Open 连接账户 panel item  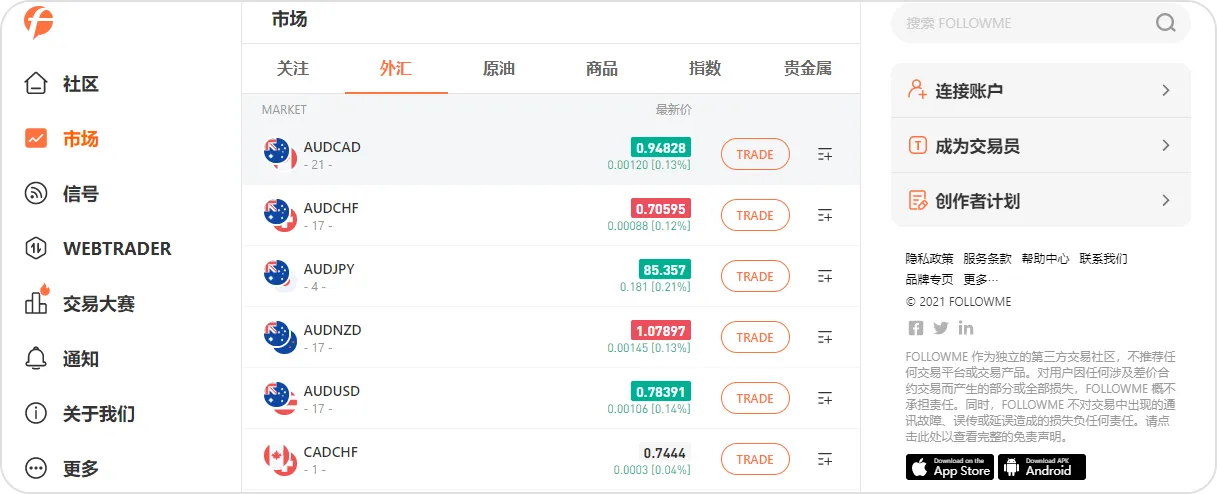click(1041, 90)
